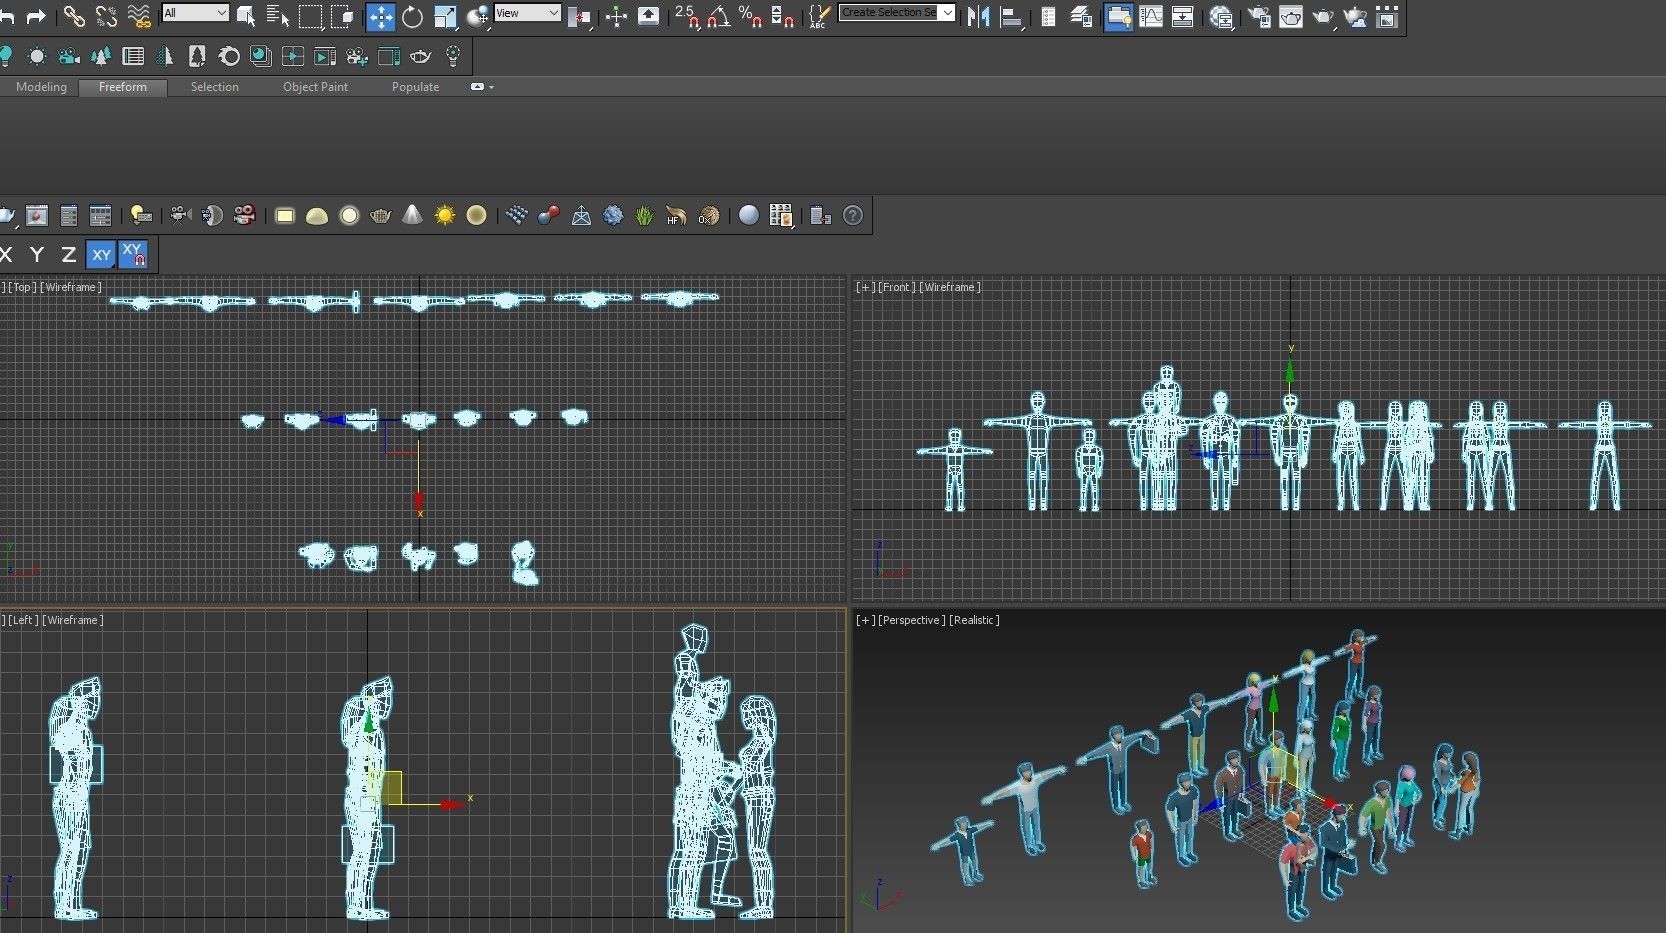Image resolution: width=1666 pixels, height=933 pixels.
Task: Choose the Select Object tool
Action: tap(246, 16)
